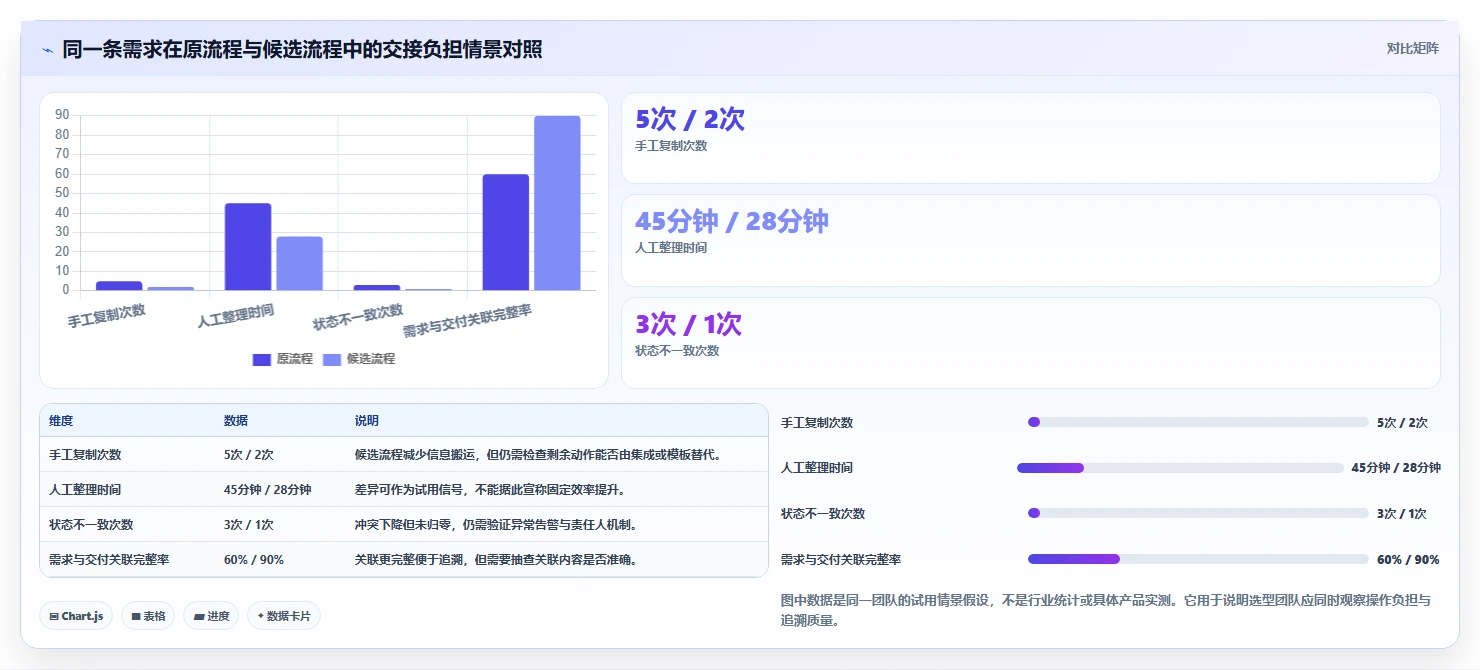Click the 45分钟 / 28分钟 table cell
This screenshot has width=1480, height=670.
pos(268,490)
